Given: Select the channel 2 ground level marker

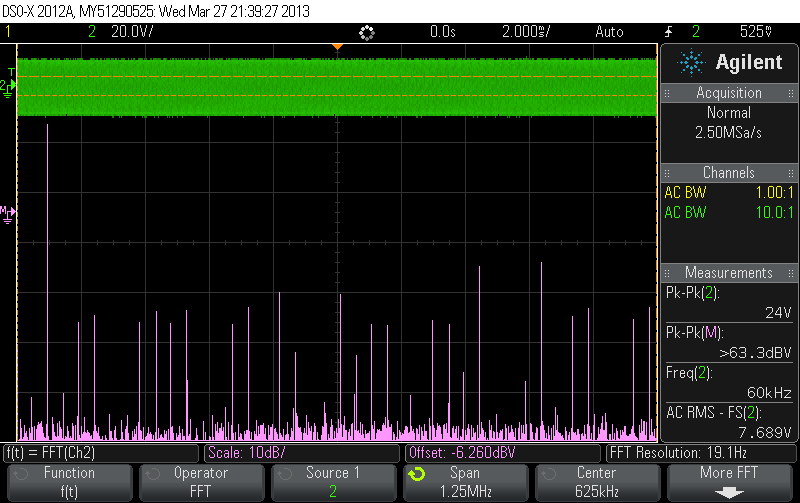Looking at the screenshot, I should (x=7, y=88).
